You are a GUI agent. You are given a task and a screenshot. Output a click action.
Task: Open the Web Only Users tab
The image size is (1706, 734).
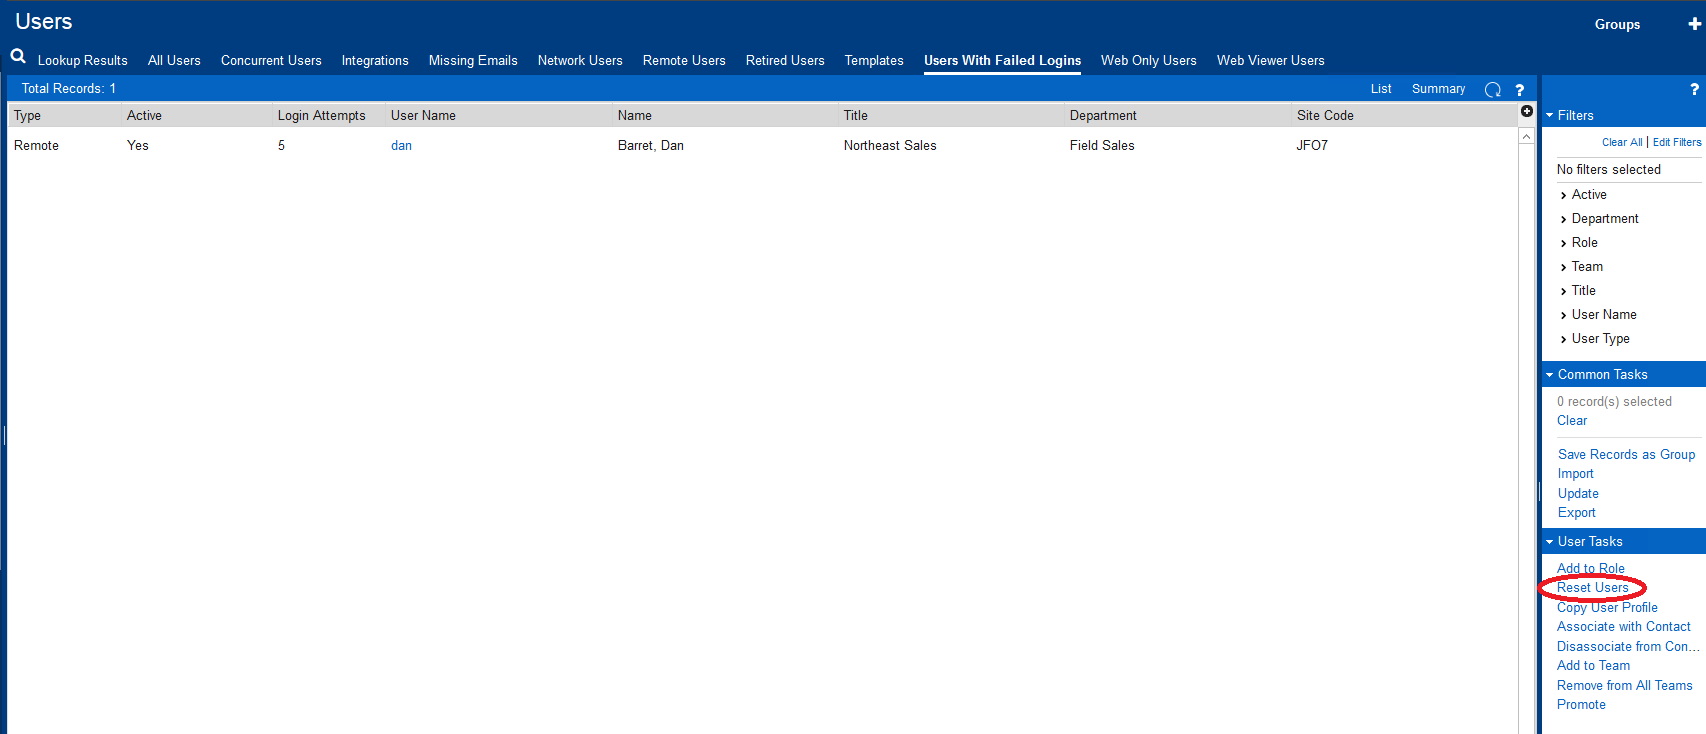pos(1149,60)
